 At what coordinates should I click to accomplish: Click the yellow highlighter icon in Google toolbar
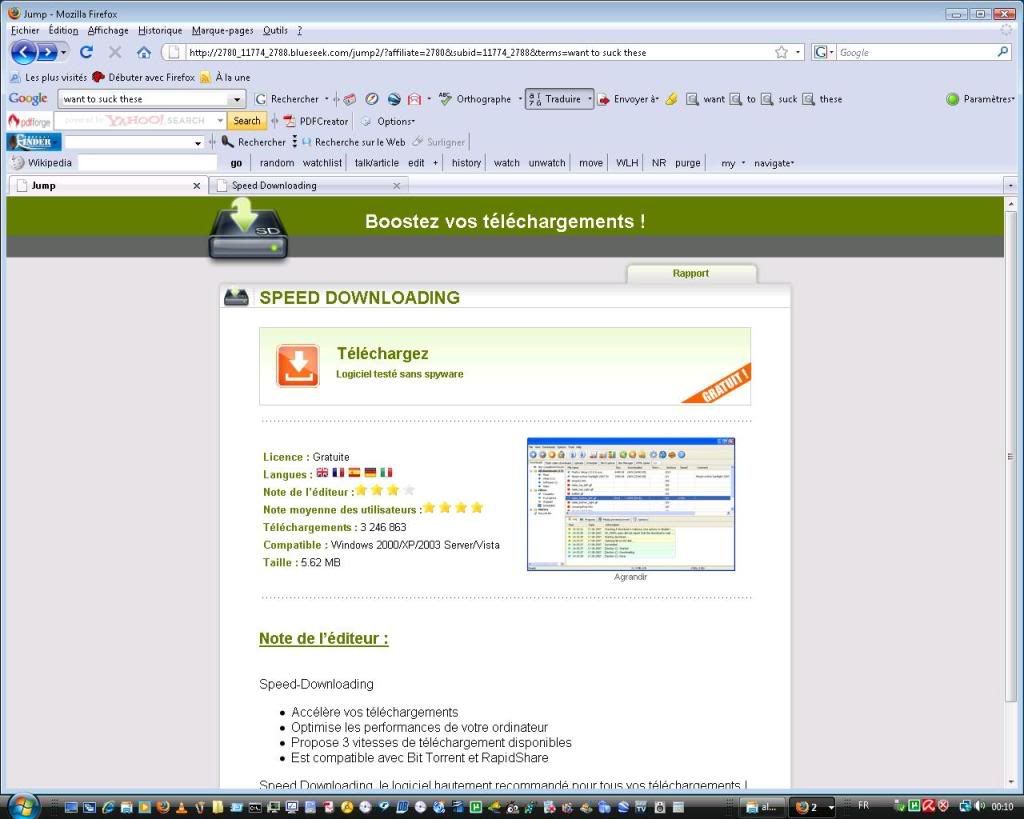point(671,99)
